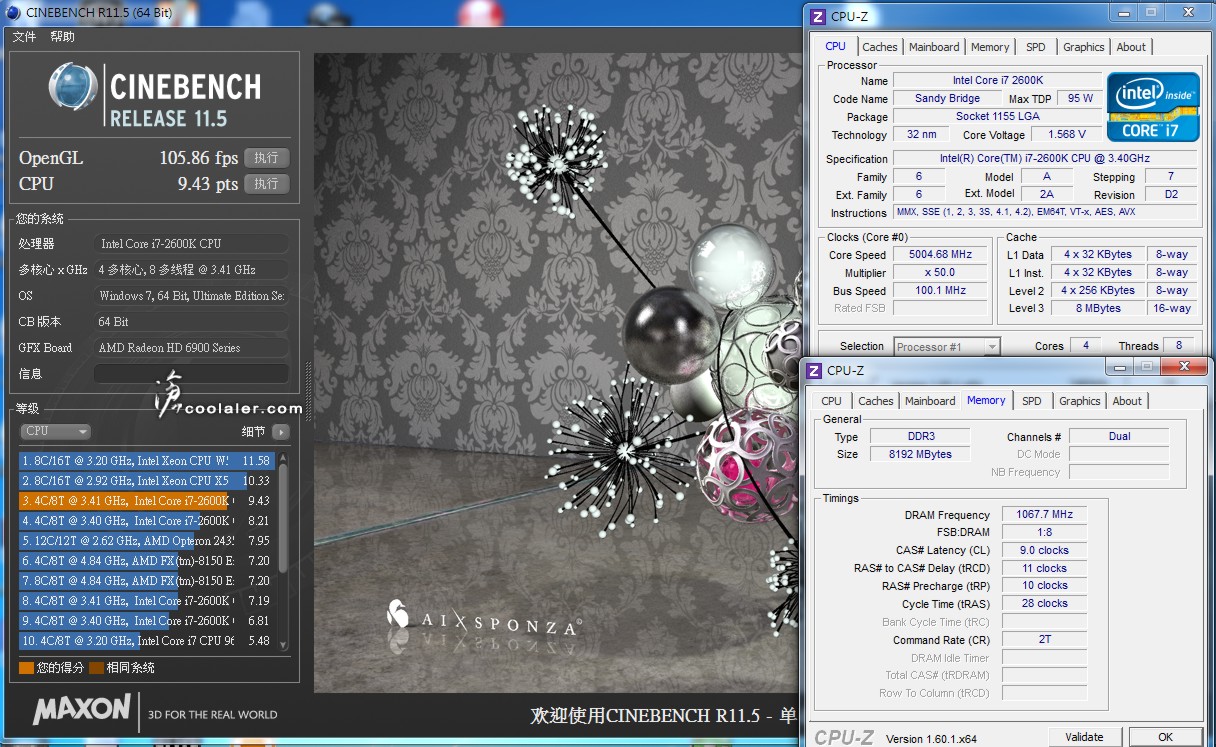Click the Cinebench sphere logo

pyautogui.click(x=73, y=86)
